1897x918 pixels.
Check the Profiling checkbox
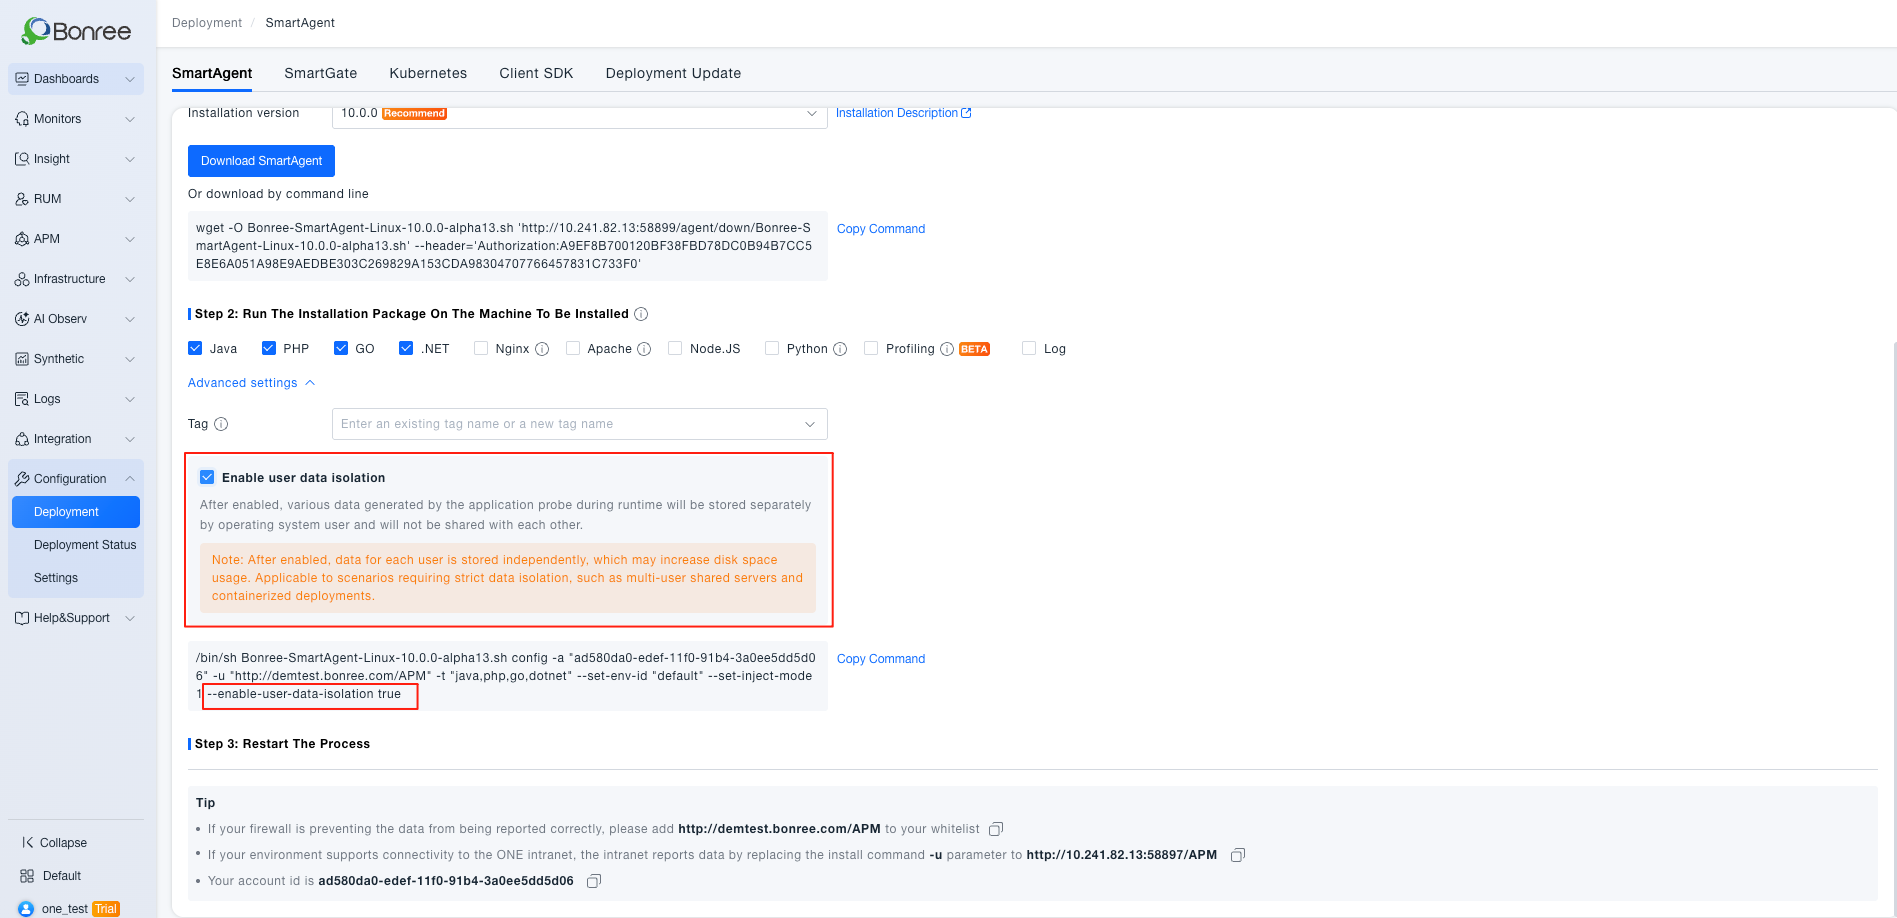click(871, 348)
